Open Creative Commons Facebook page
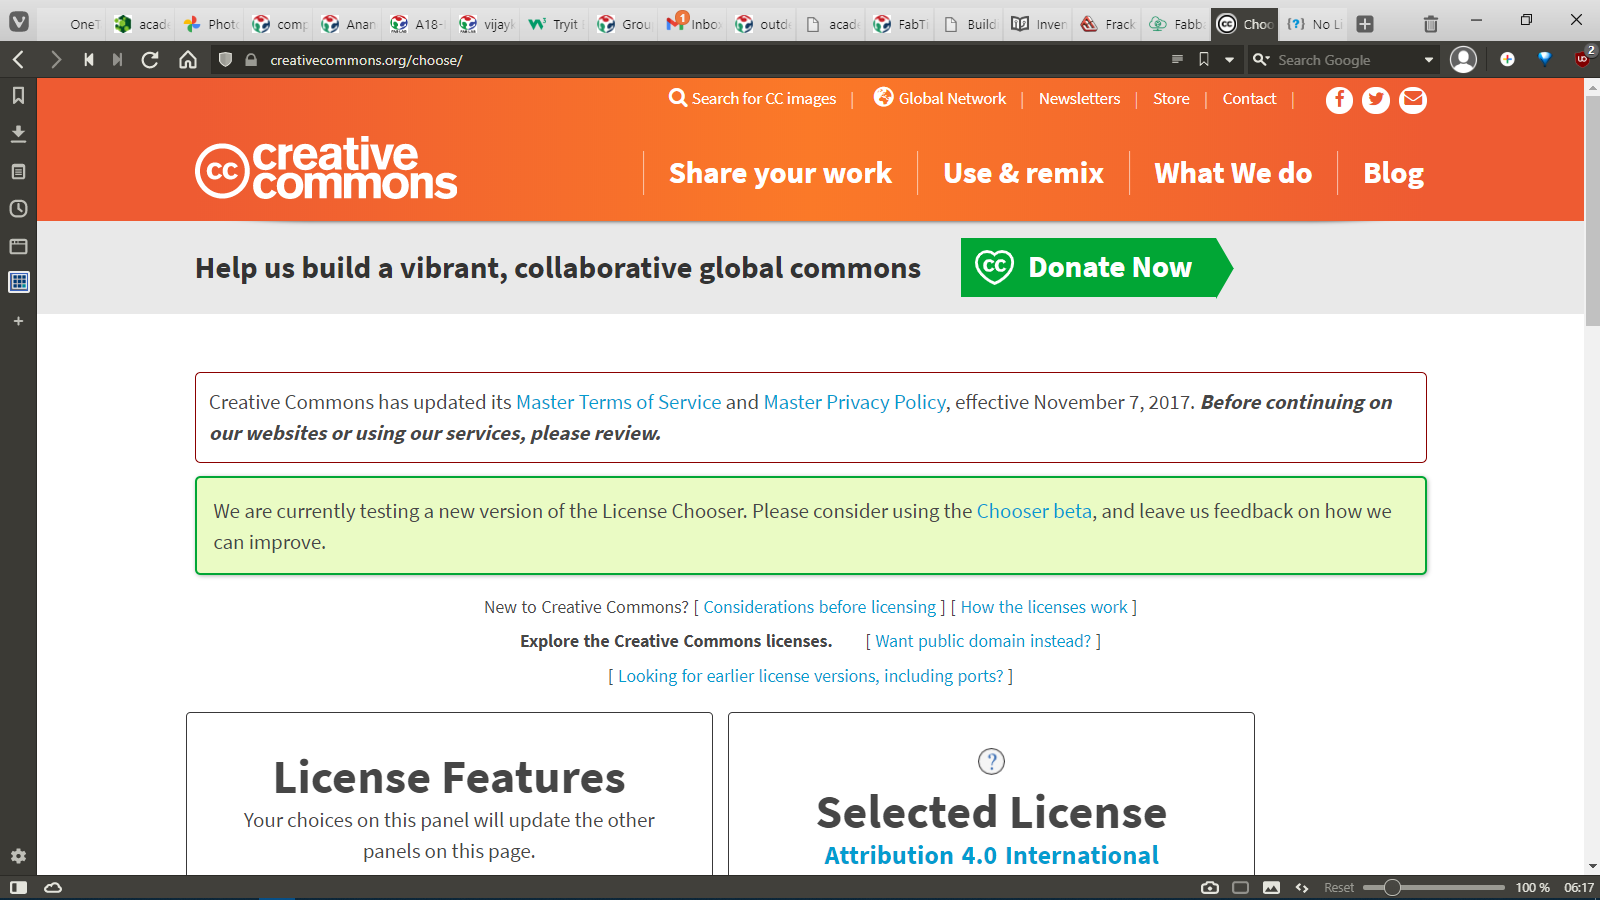 (1339, 100)
